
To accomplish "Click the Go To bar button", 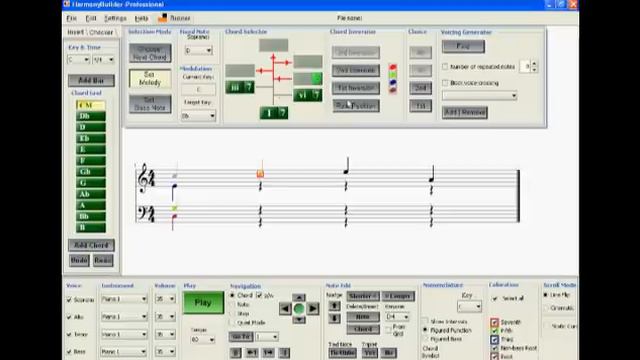I will point(241,337).
